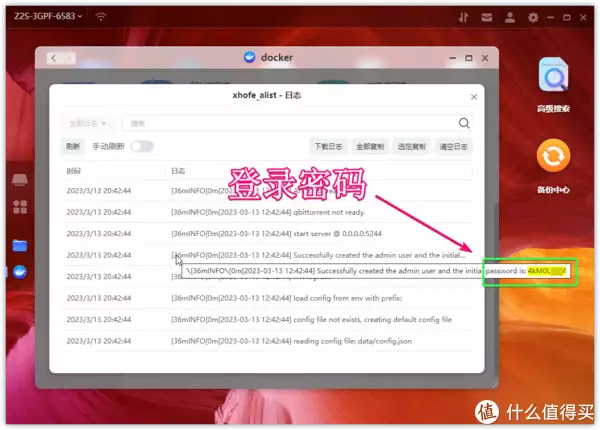The height and width of the screenshot is (430, 600).
Task: Click the docker window scrollbar
Action: [x=496, y=291]
